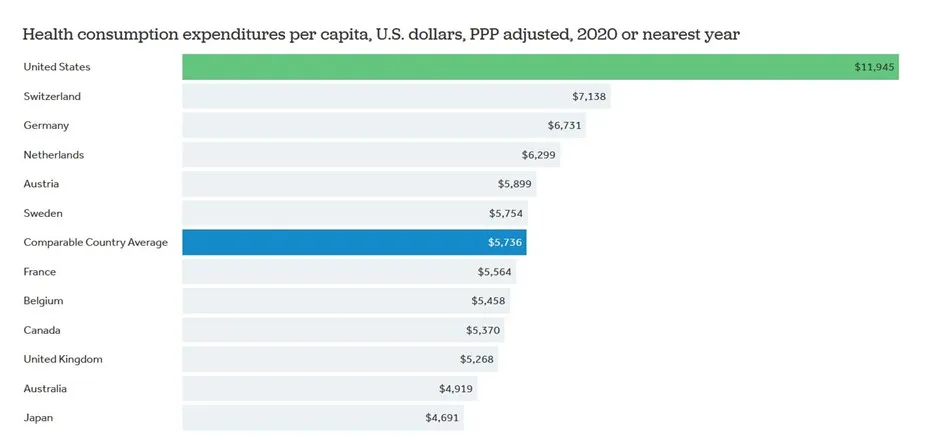Click the Austria country label

(x=41, y=184)
